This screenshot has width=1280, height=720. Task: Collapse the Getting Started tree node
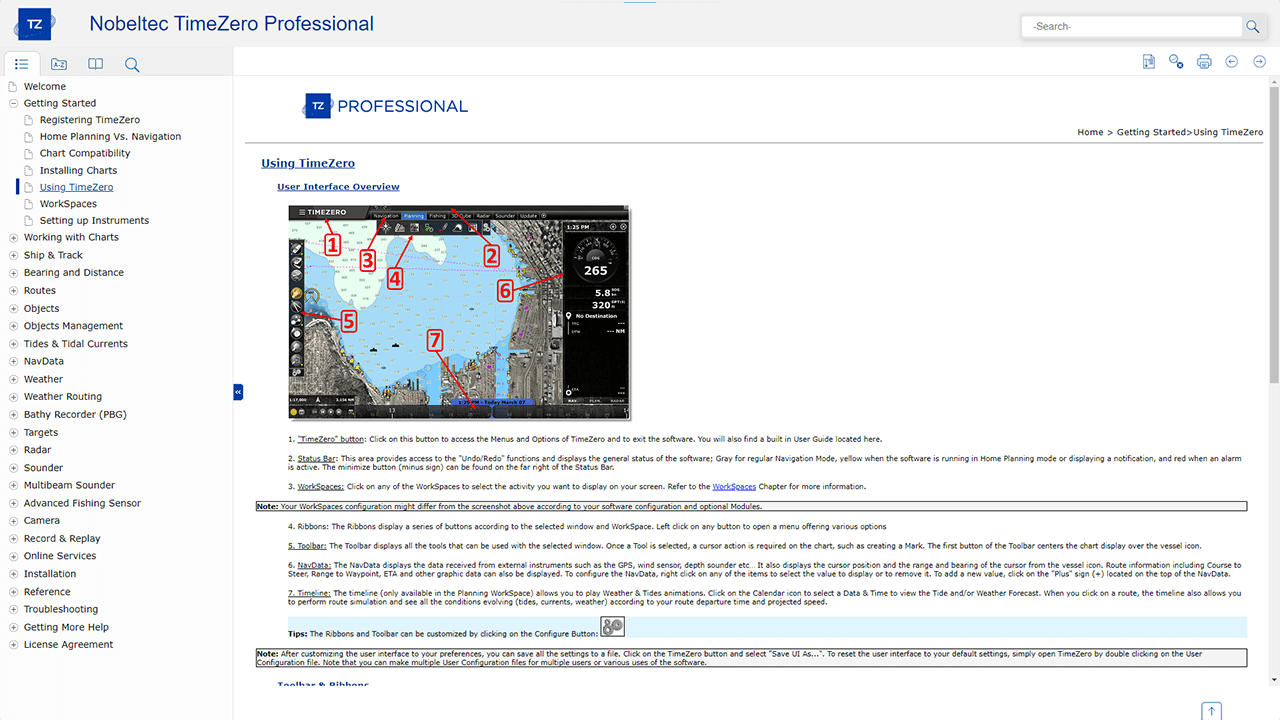pos(13,103)
